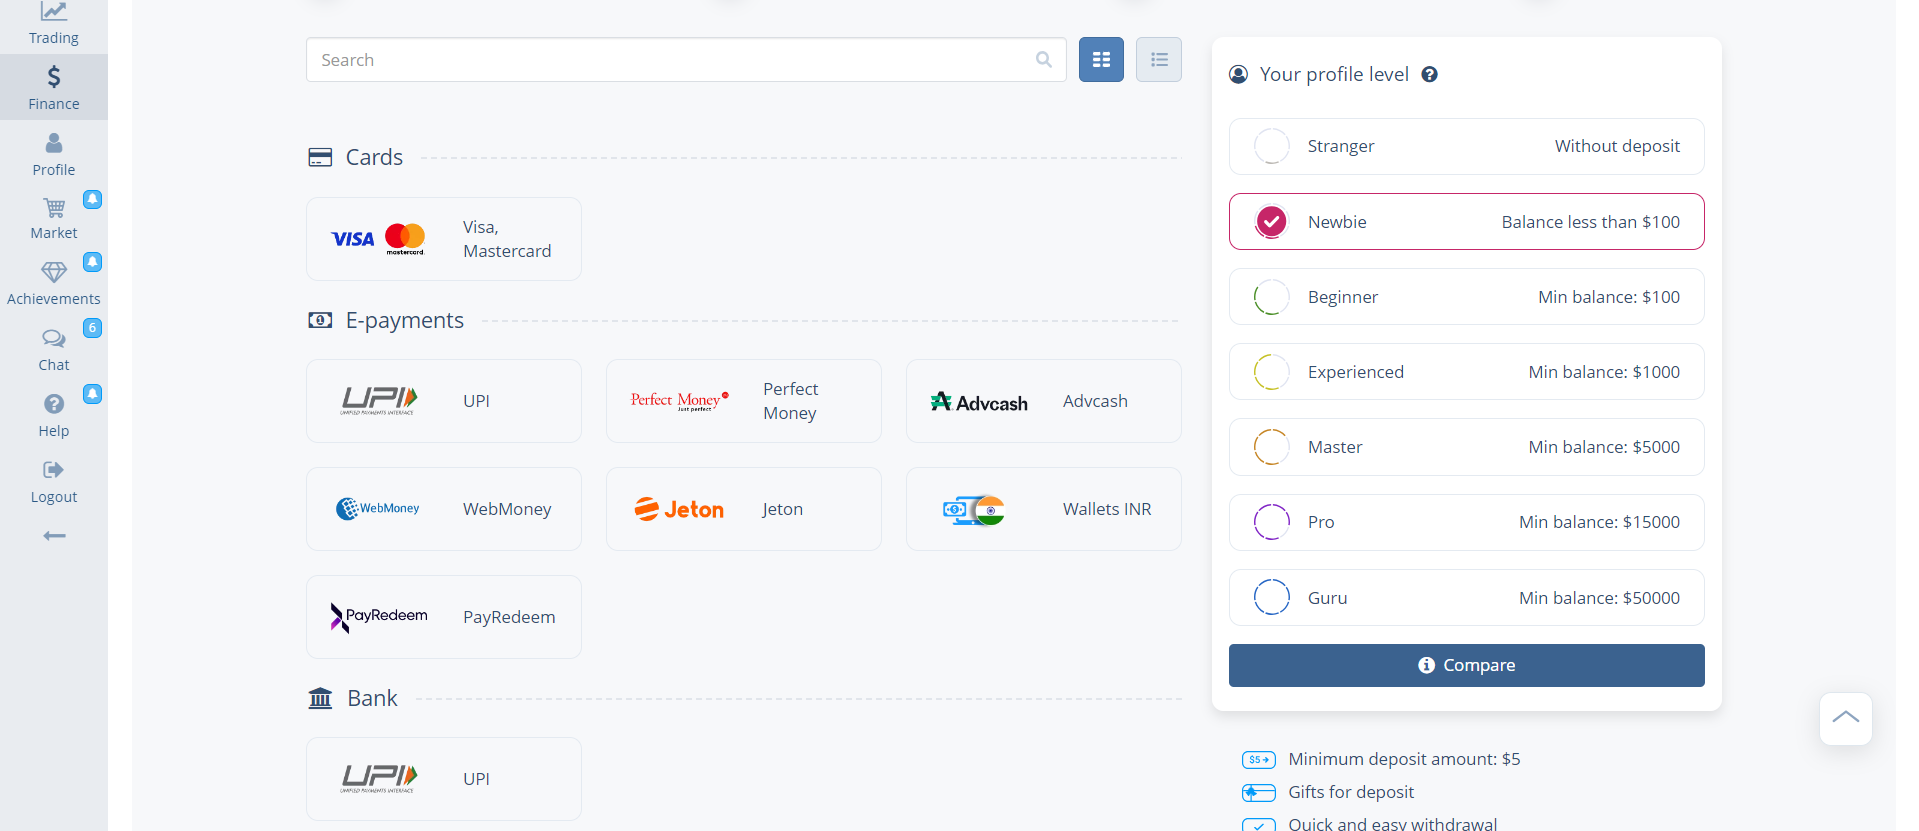
Task: Go to Logout menu label
Action: point(54,497)
